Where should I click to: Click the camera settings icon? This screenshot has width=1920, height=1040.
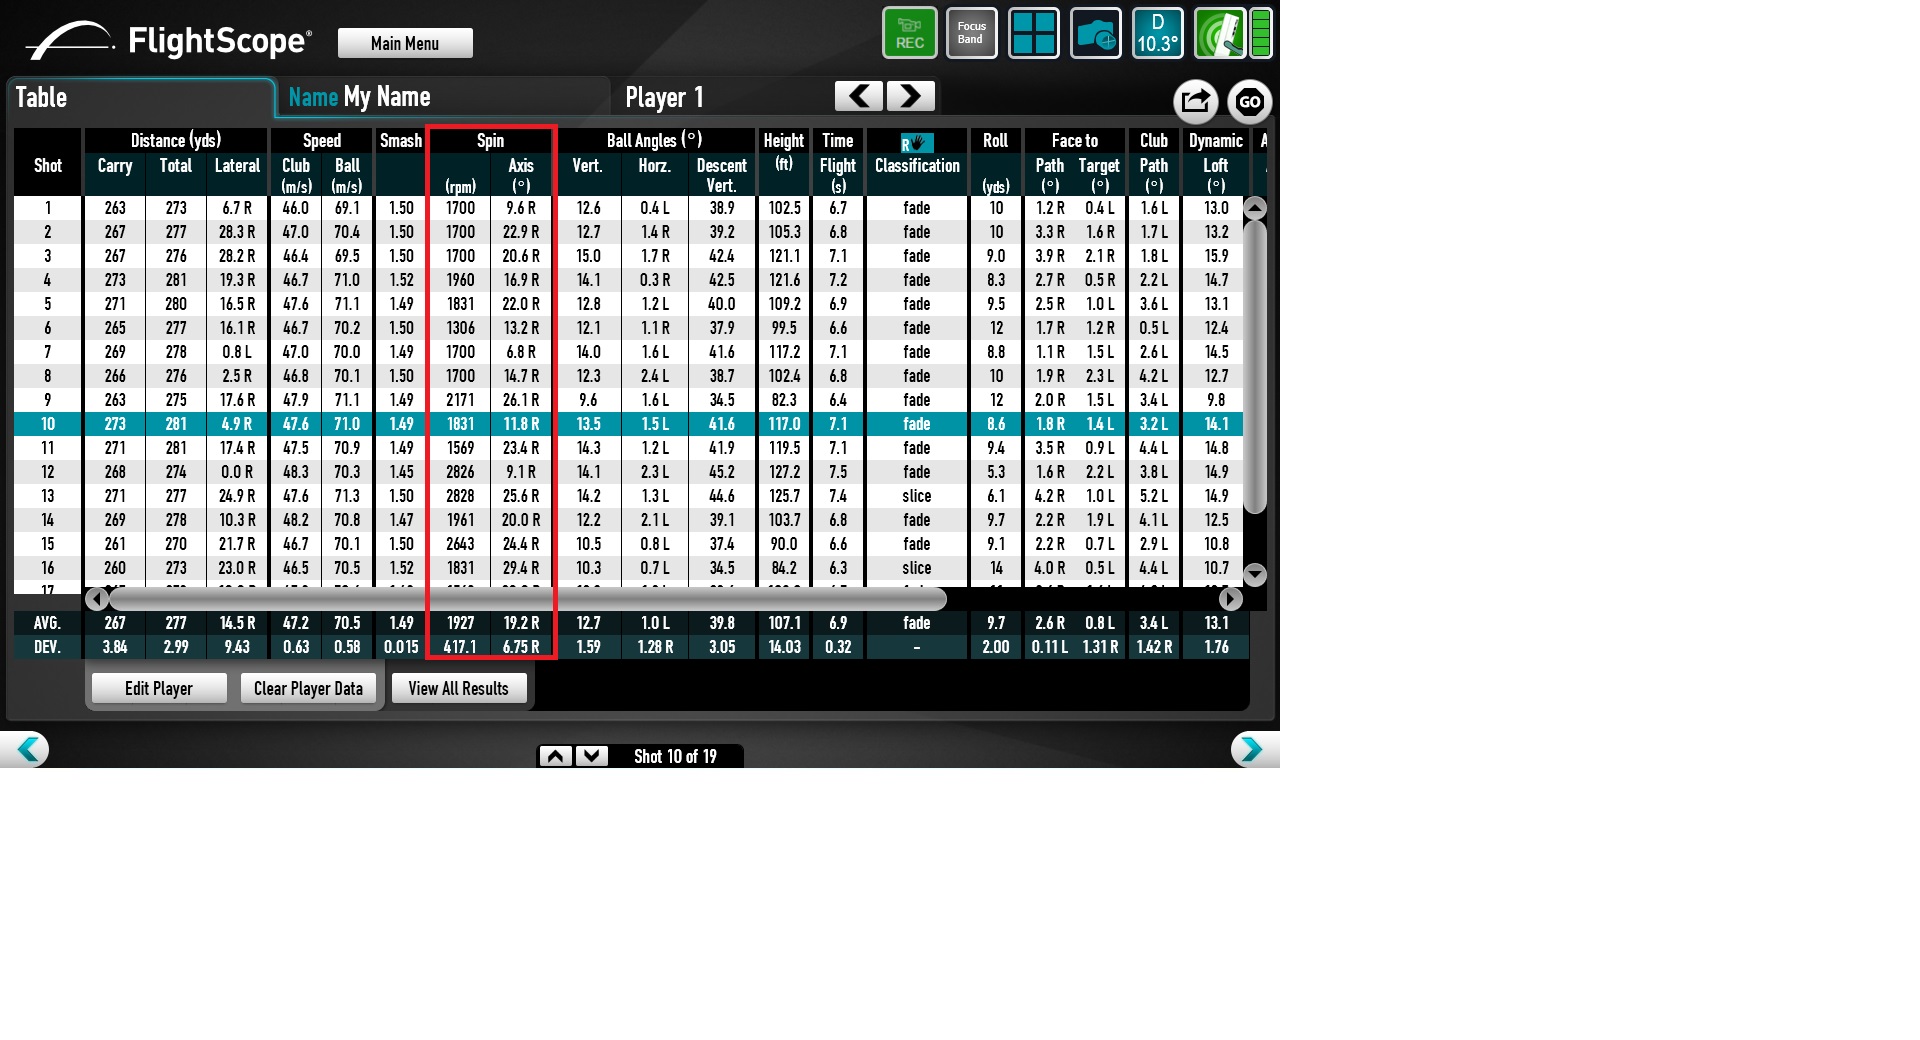[x=1095, y=33]
